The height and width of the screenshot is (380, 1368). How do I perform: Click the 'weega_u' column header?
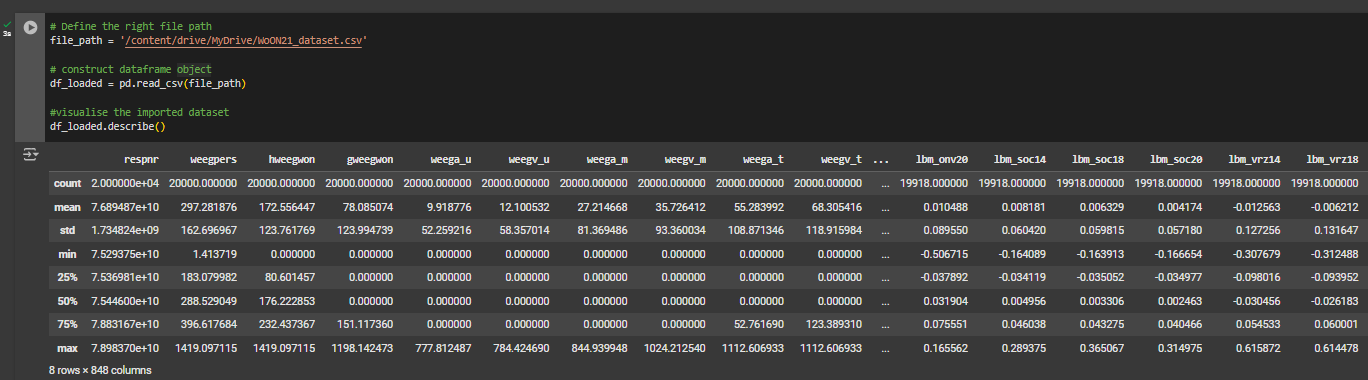pyautogui.click(x=450, y=159)
